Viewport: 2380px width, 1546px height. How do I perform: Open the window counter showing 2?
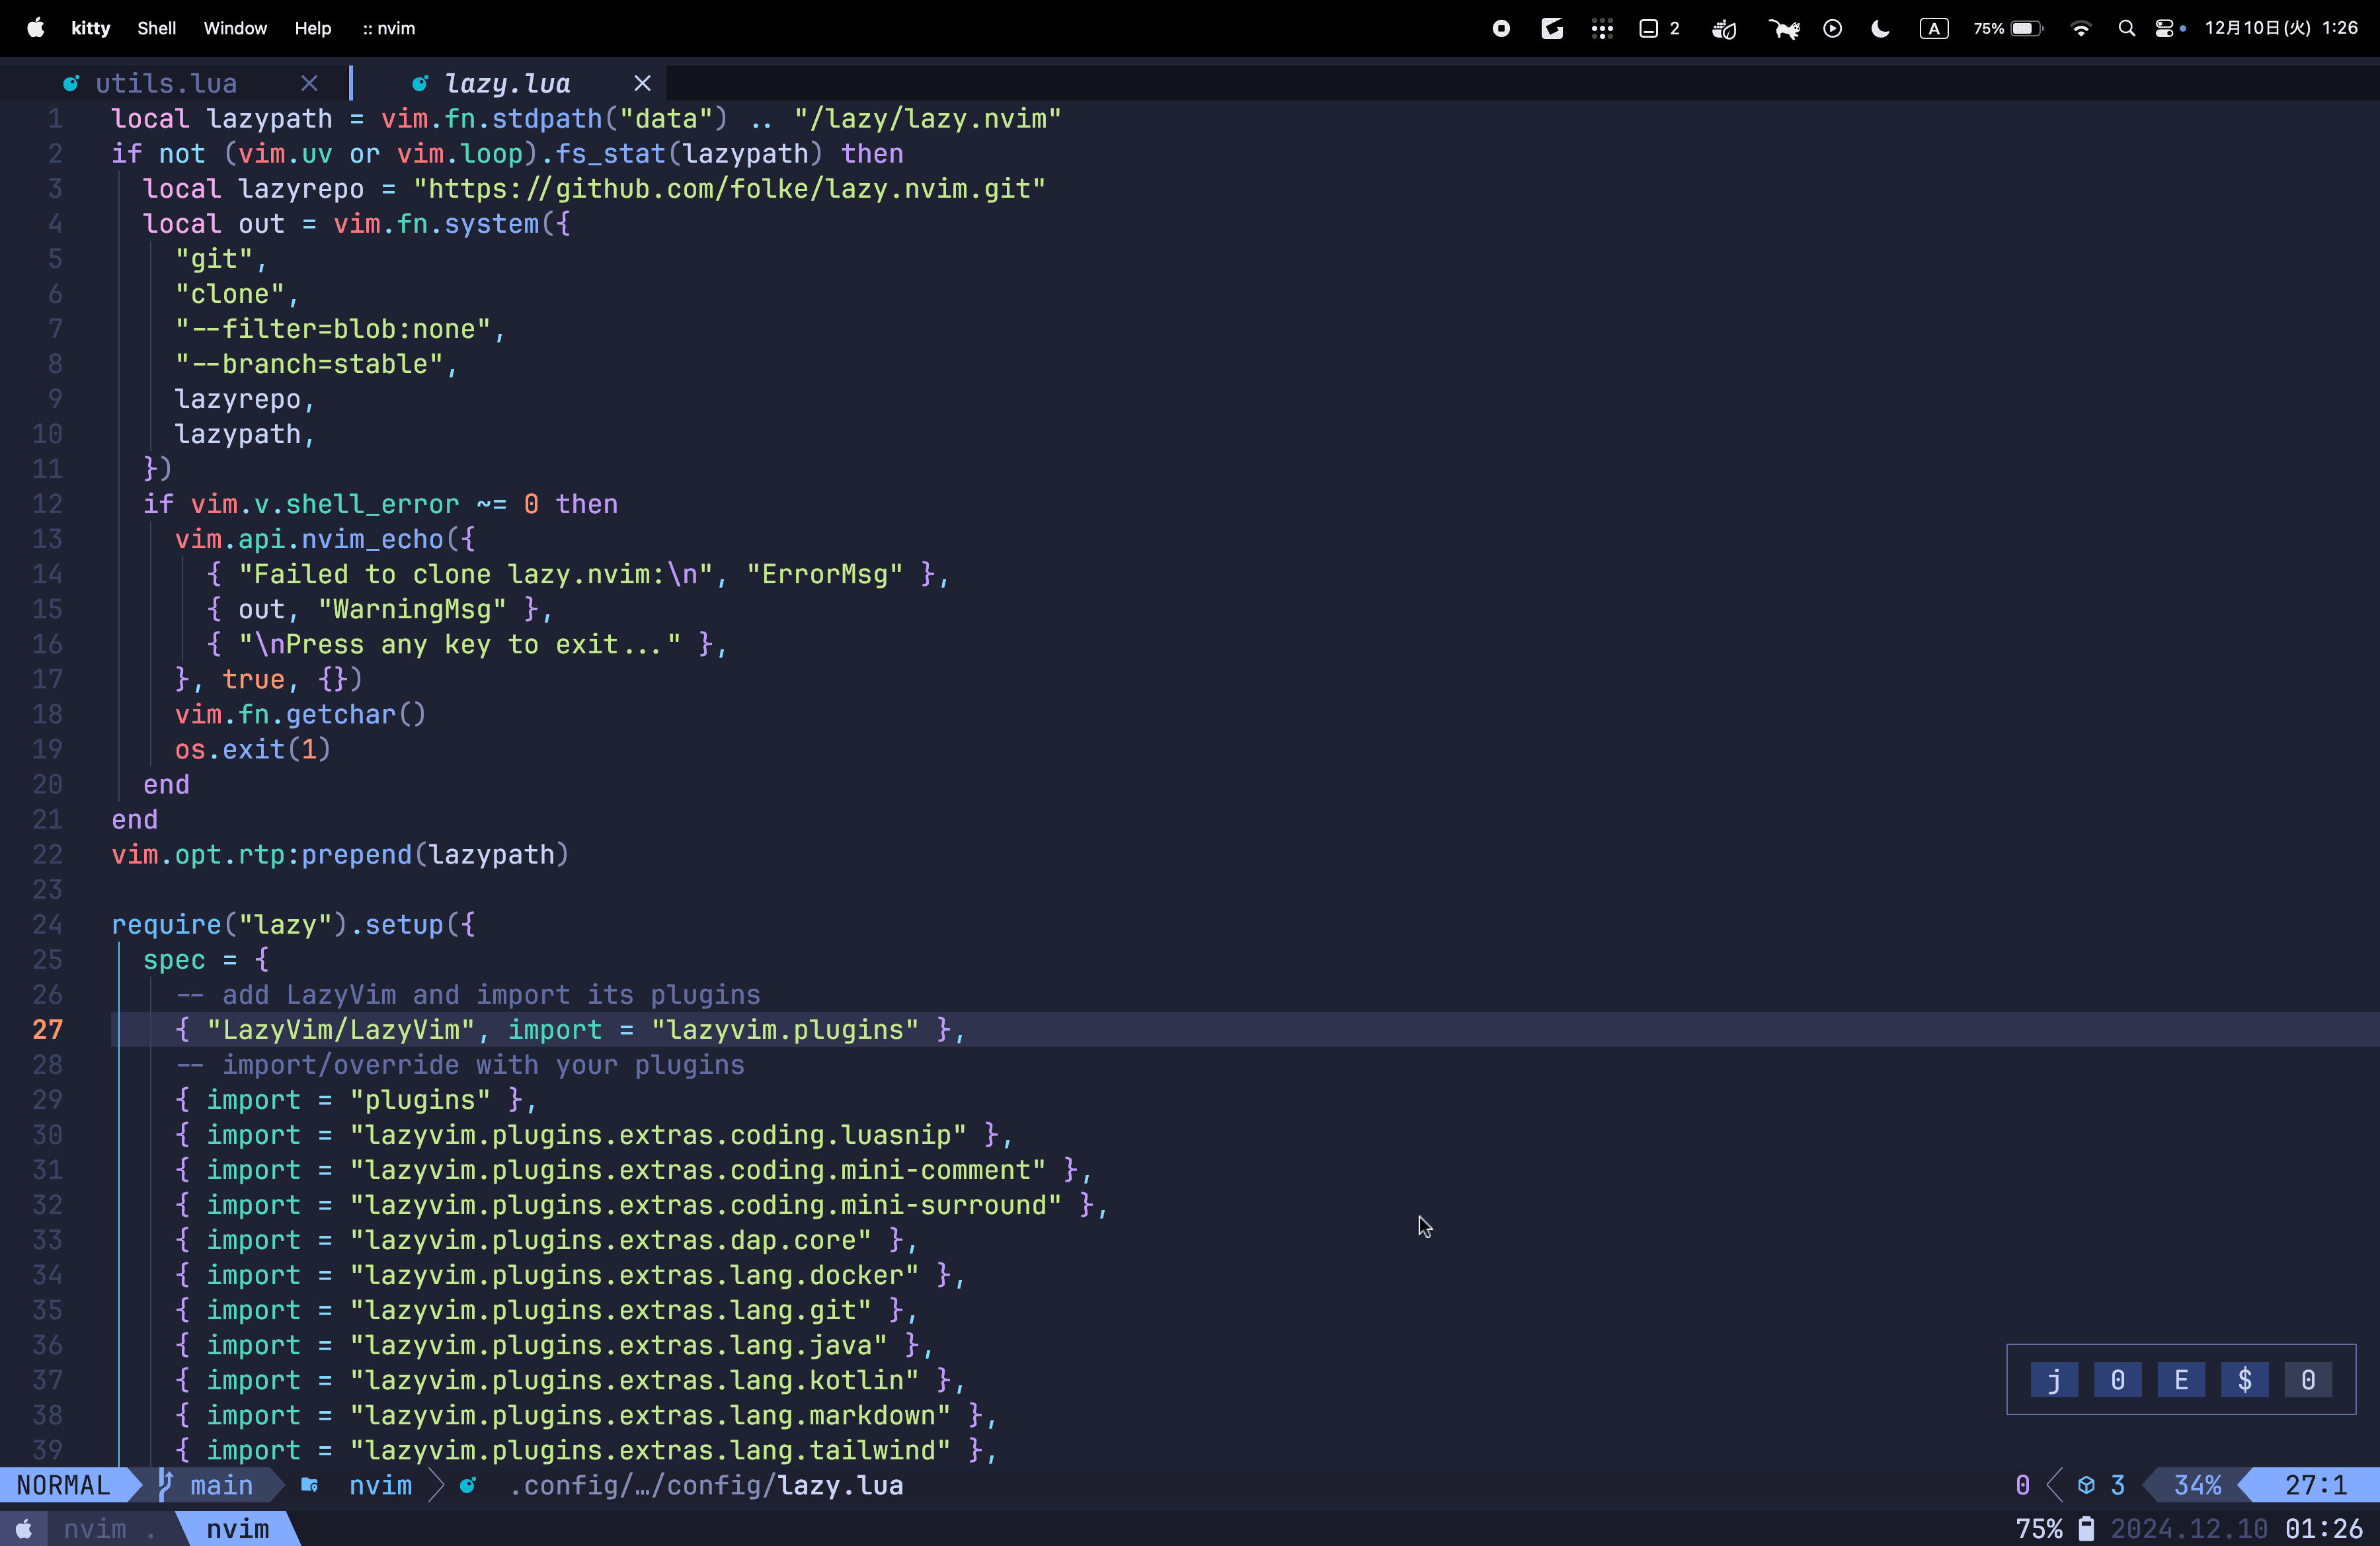click(1660, 28)
